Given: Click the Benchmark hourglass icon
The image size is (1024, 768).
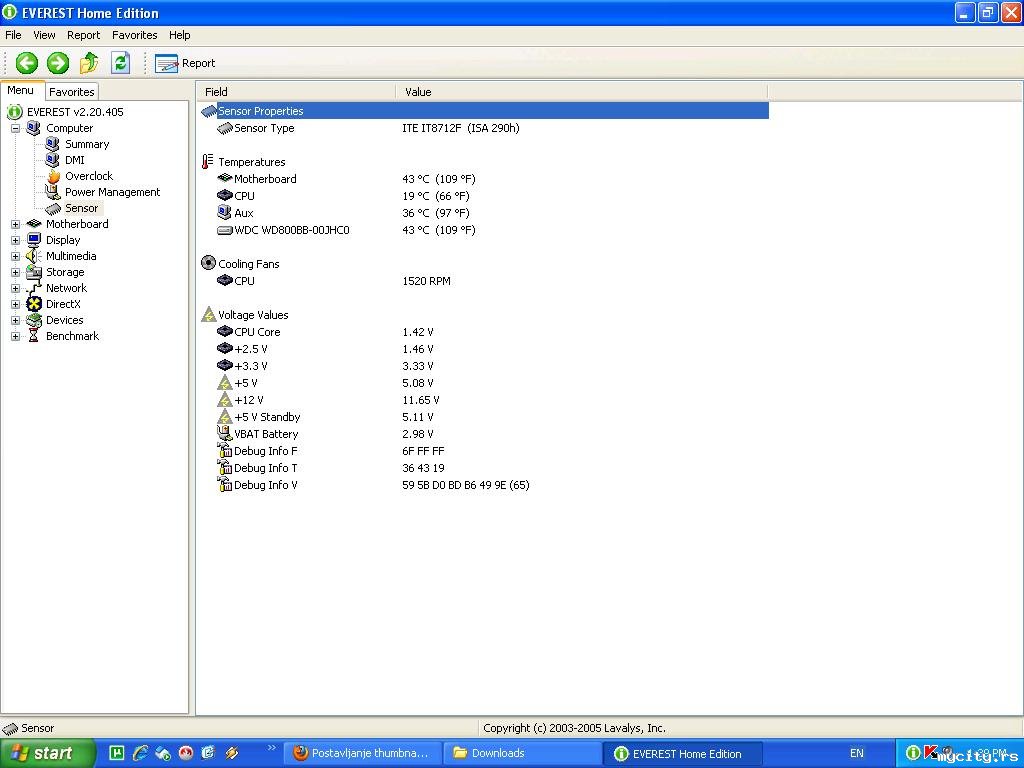Looking at the screenshot, I should click(x=34, y=336).
